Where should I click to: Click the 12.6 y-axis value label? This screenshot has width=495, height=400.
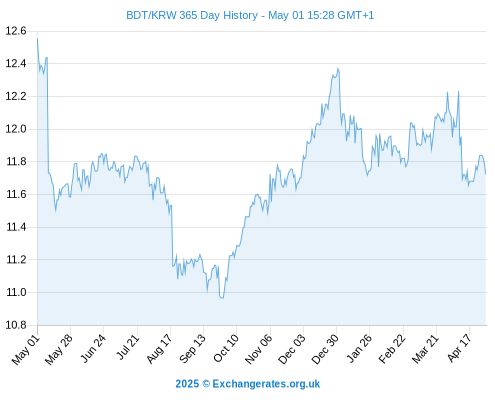[16, 31]
